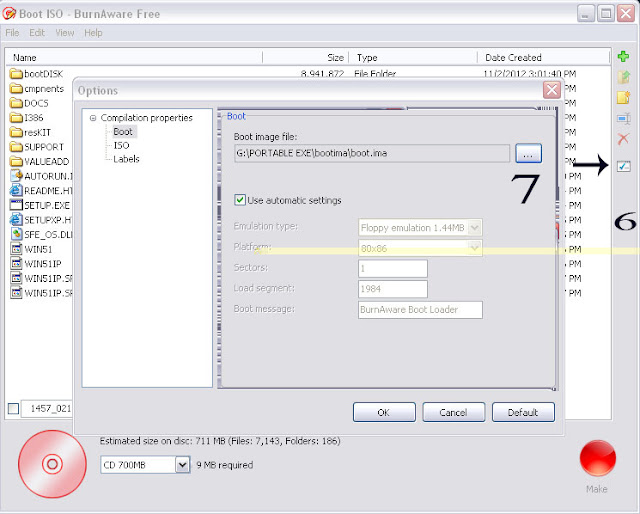Image resolution: width=640 pixels, height=514 pixels.
Task: Select the SETUPXP HTML file icon
Action: [x=16, y=220]
